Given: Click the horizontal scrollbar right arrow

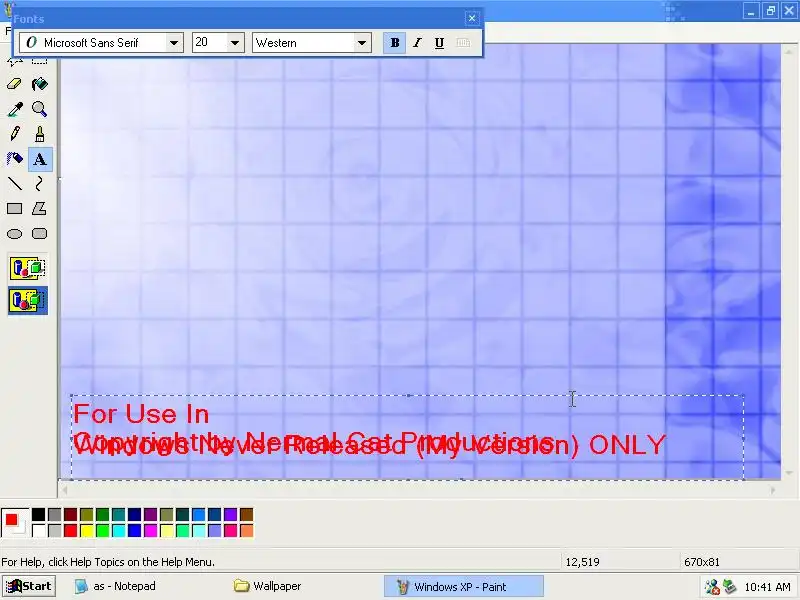Looking at the screenshot, I should tap(773, 490).
